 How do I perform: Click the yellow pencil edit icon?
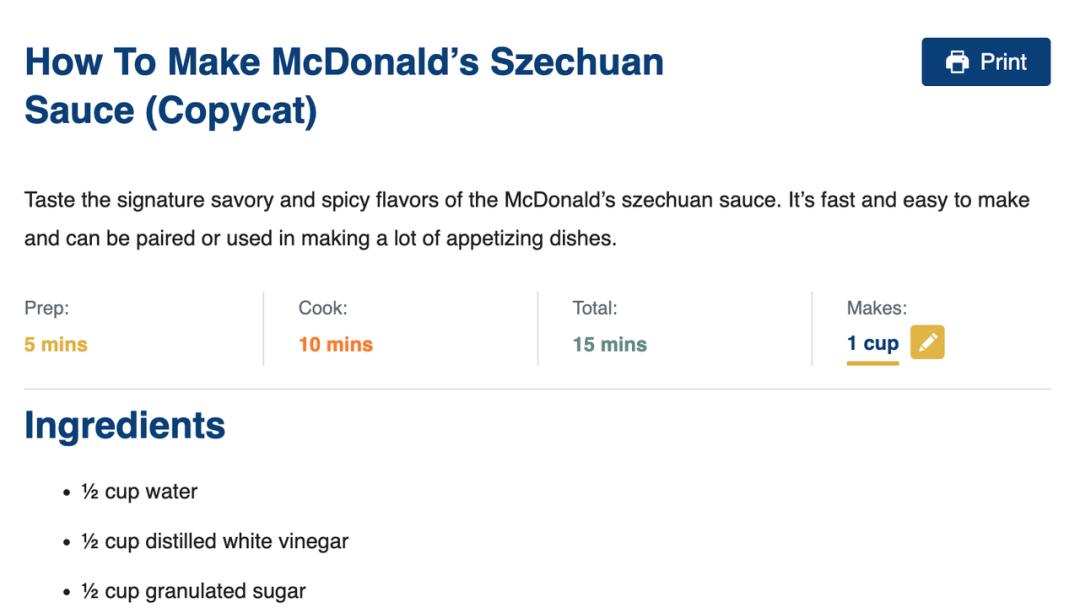[x=927, y=342]
